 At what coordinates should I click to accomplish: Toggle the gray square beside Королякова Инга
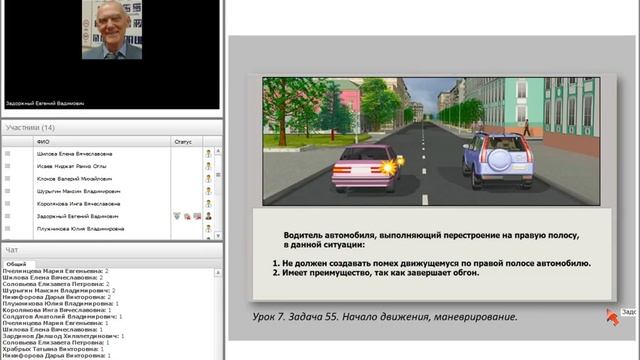coord(7,204)
